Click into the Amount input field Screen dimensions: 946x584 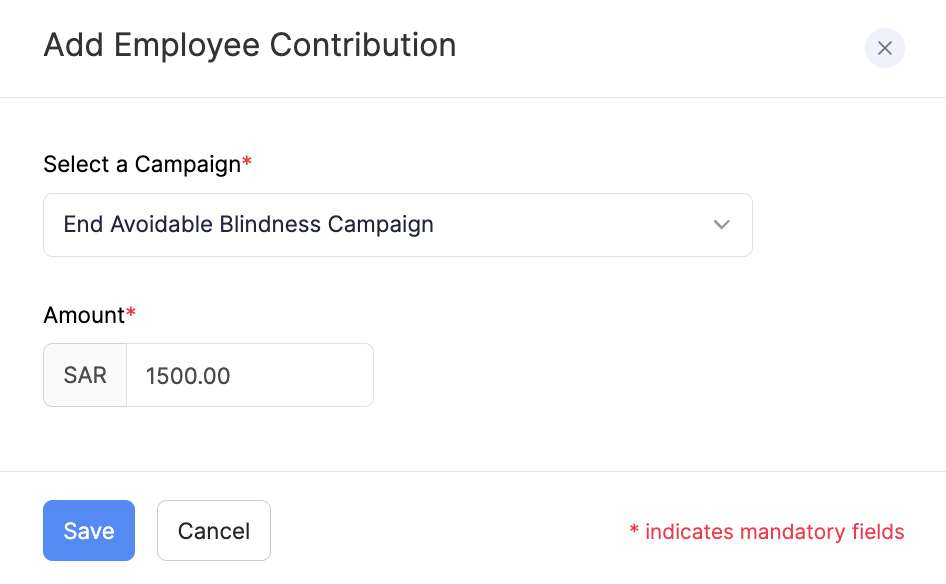coord(249,376)
